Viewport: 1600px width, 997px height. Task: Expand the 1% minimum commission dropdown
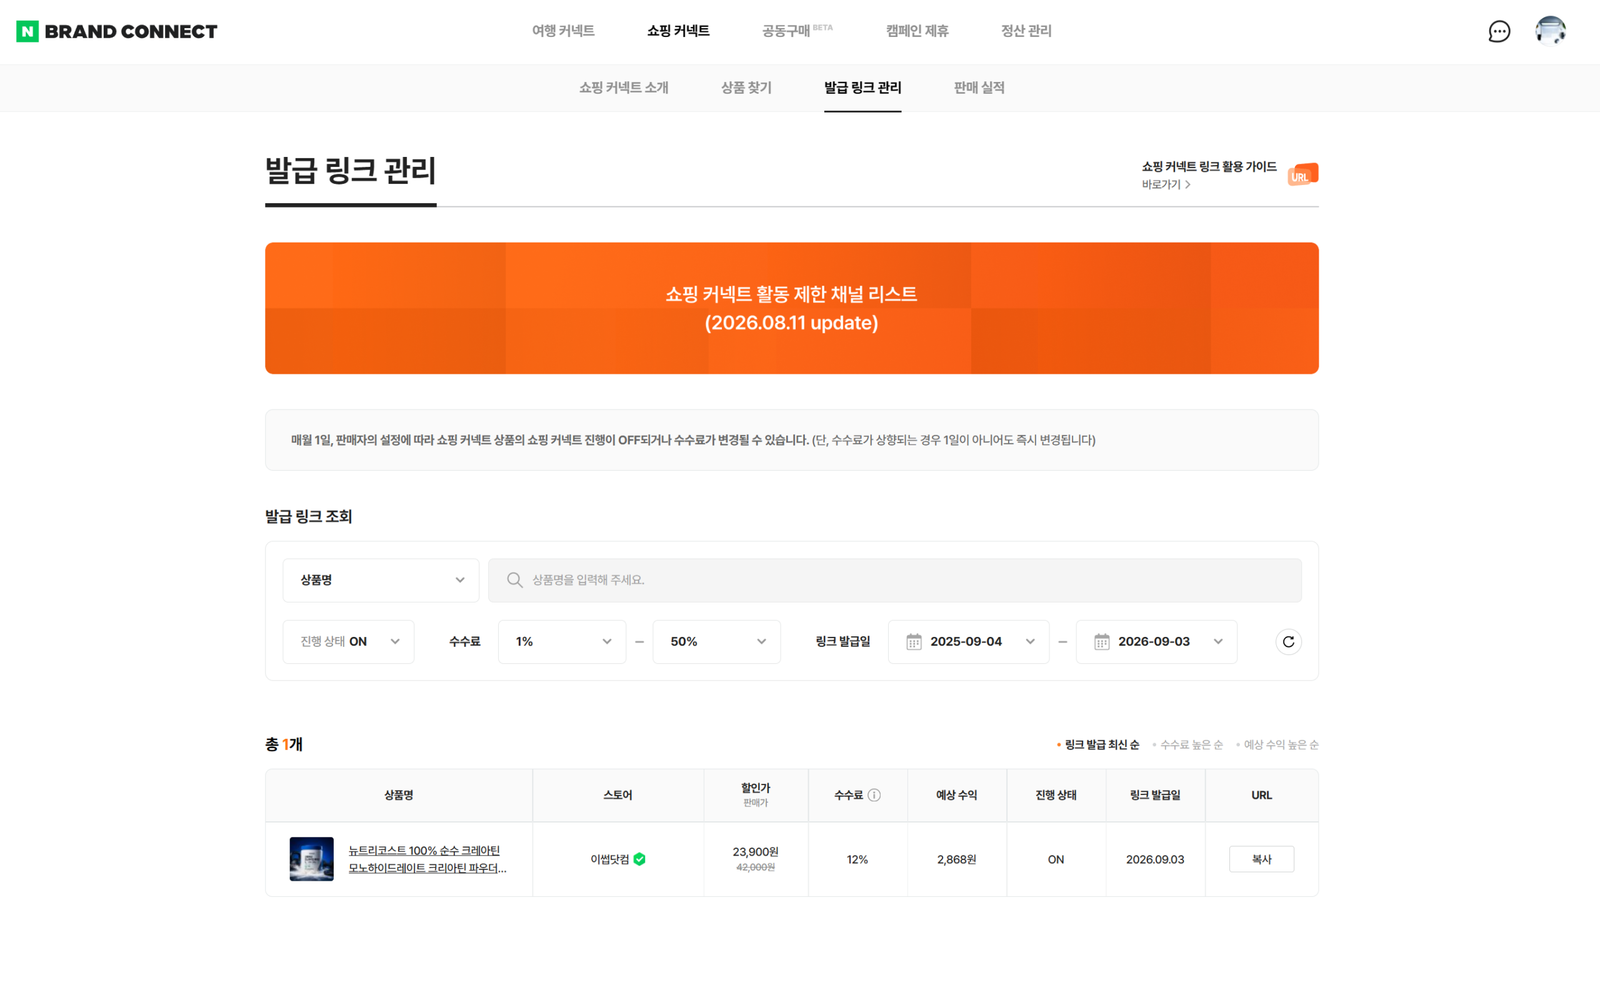[562, 642]
